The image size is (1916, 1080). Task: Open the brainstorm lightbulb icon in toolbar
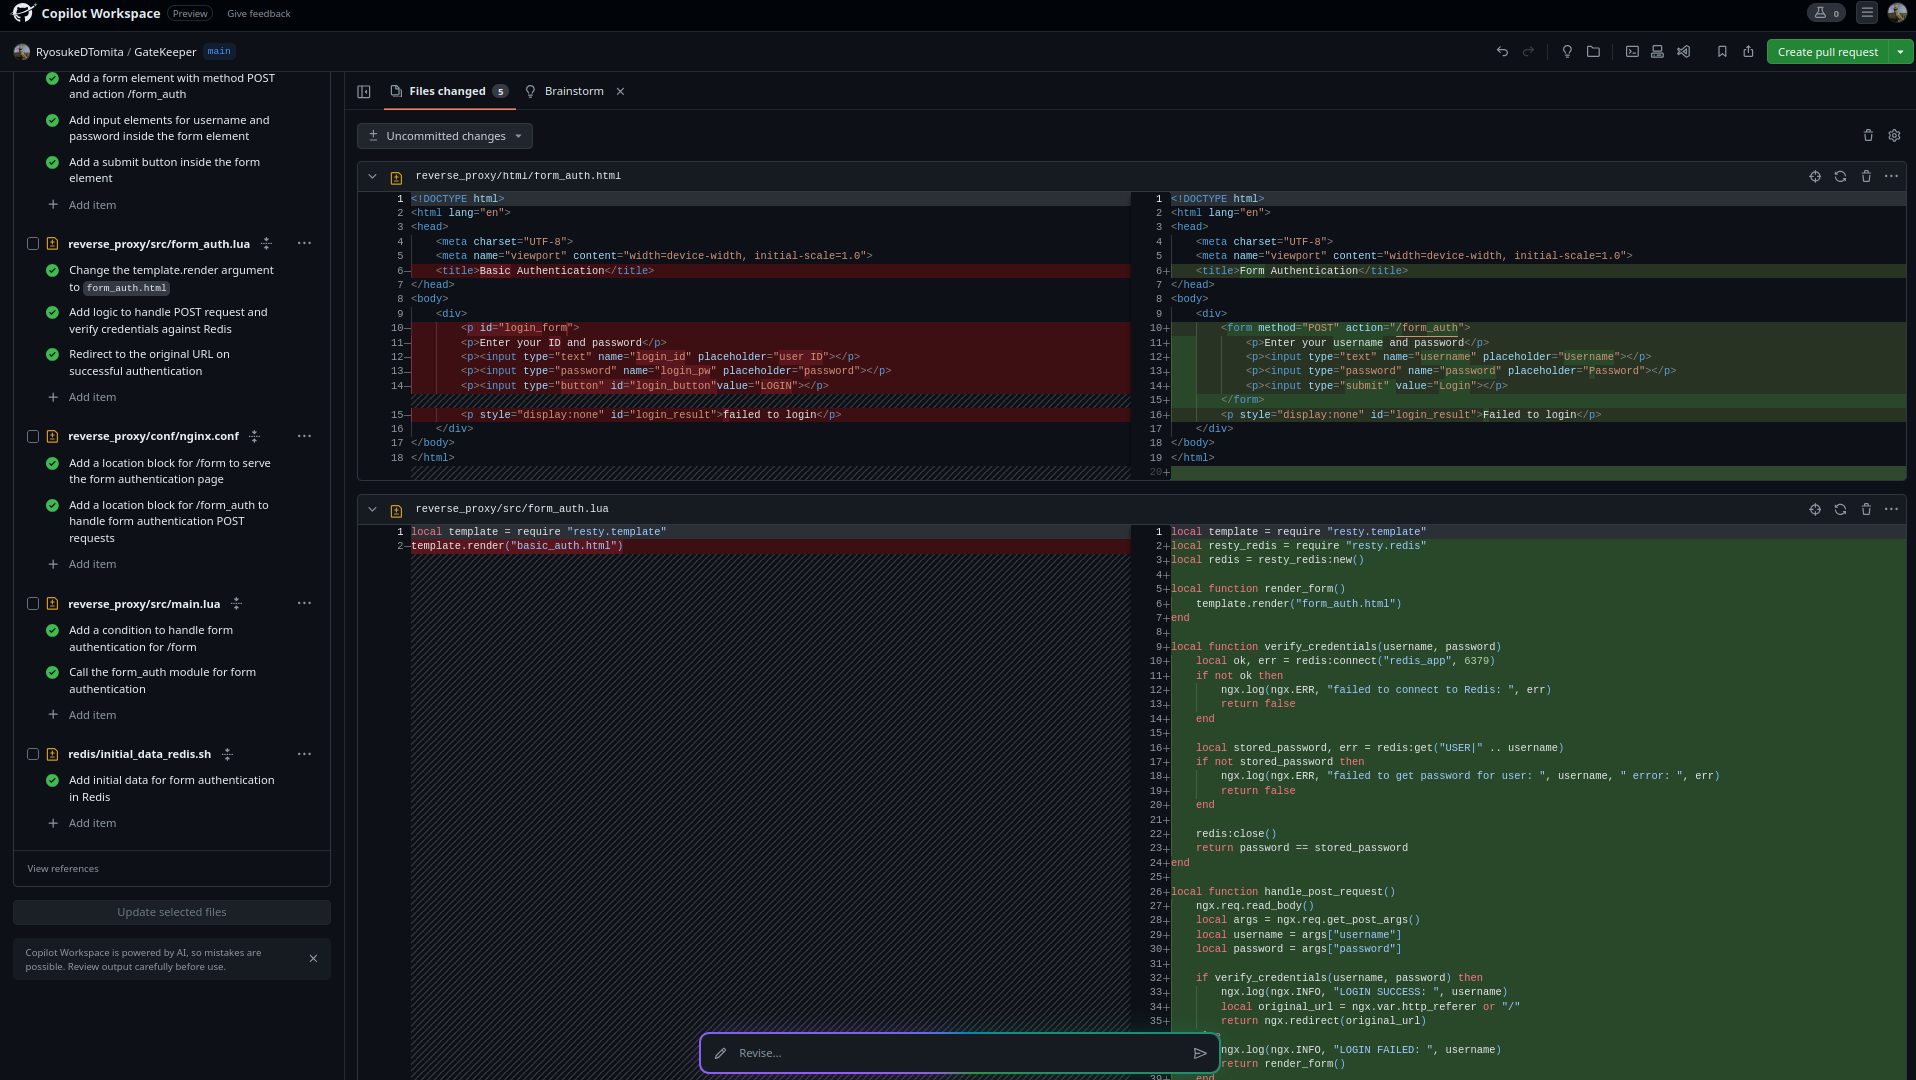pyautogui.click(x=1567, y=52)
